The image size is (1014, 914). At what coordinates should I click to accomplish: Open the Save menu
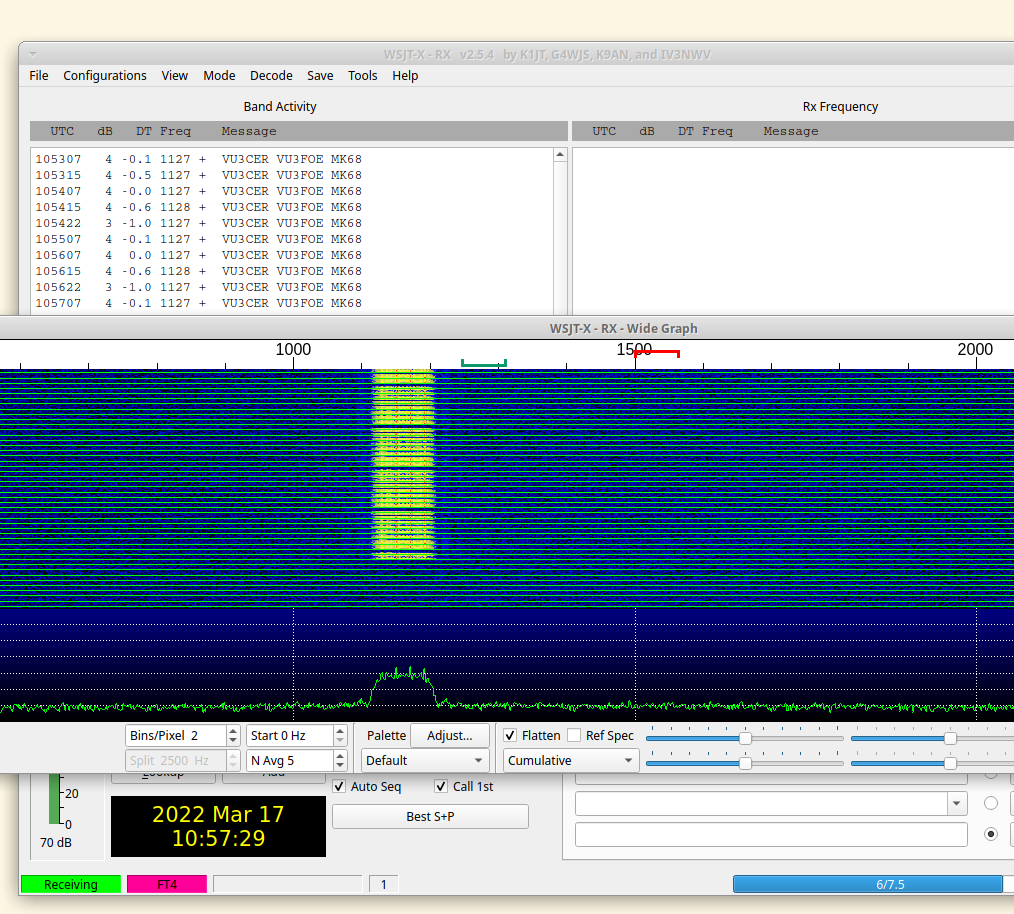click(320, 76)
